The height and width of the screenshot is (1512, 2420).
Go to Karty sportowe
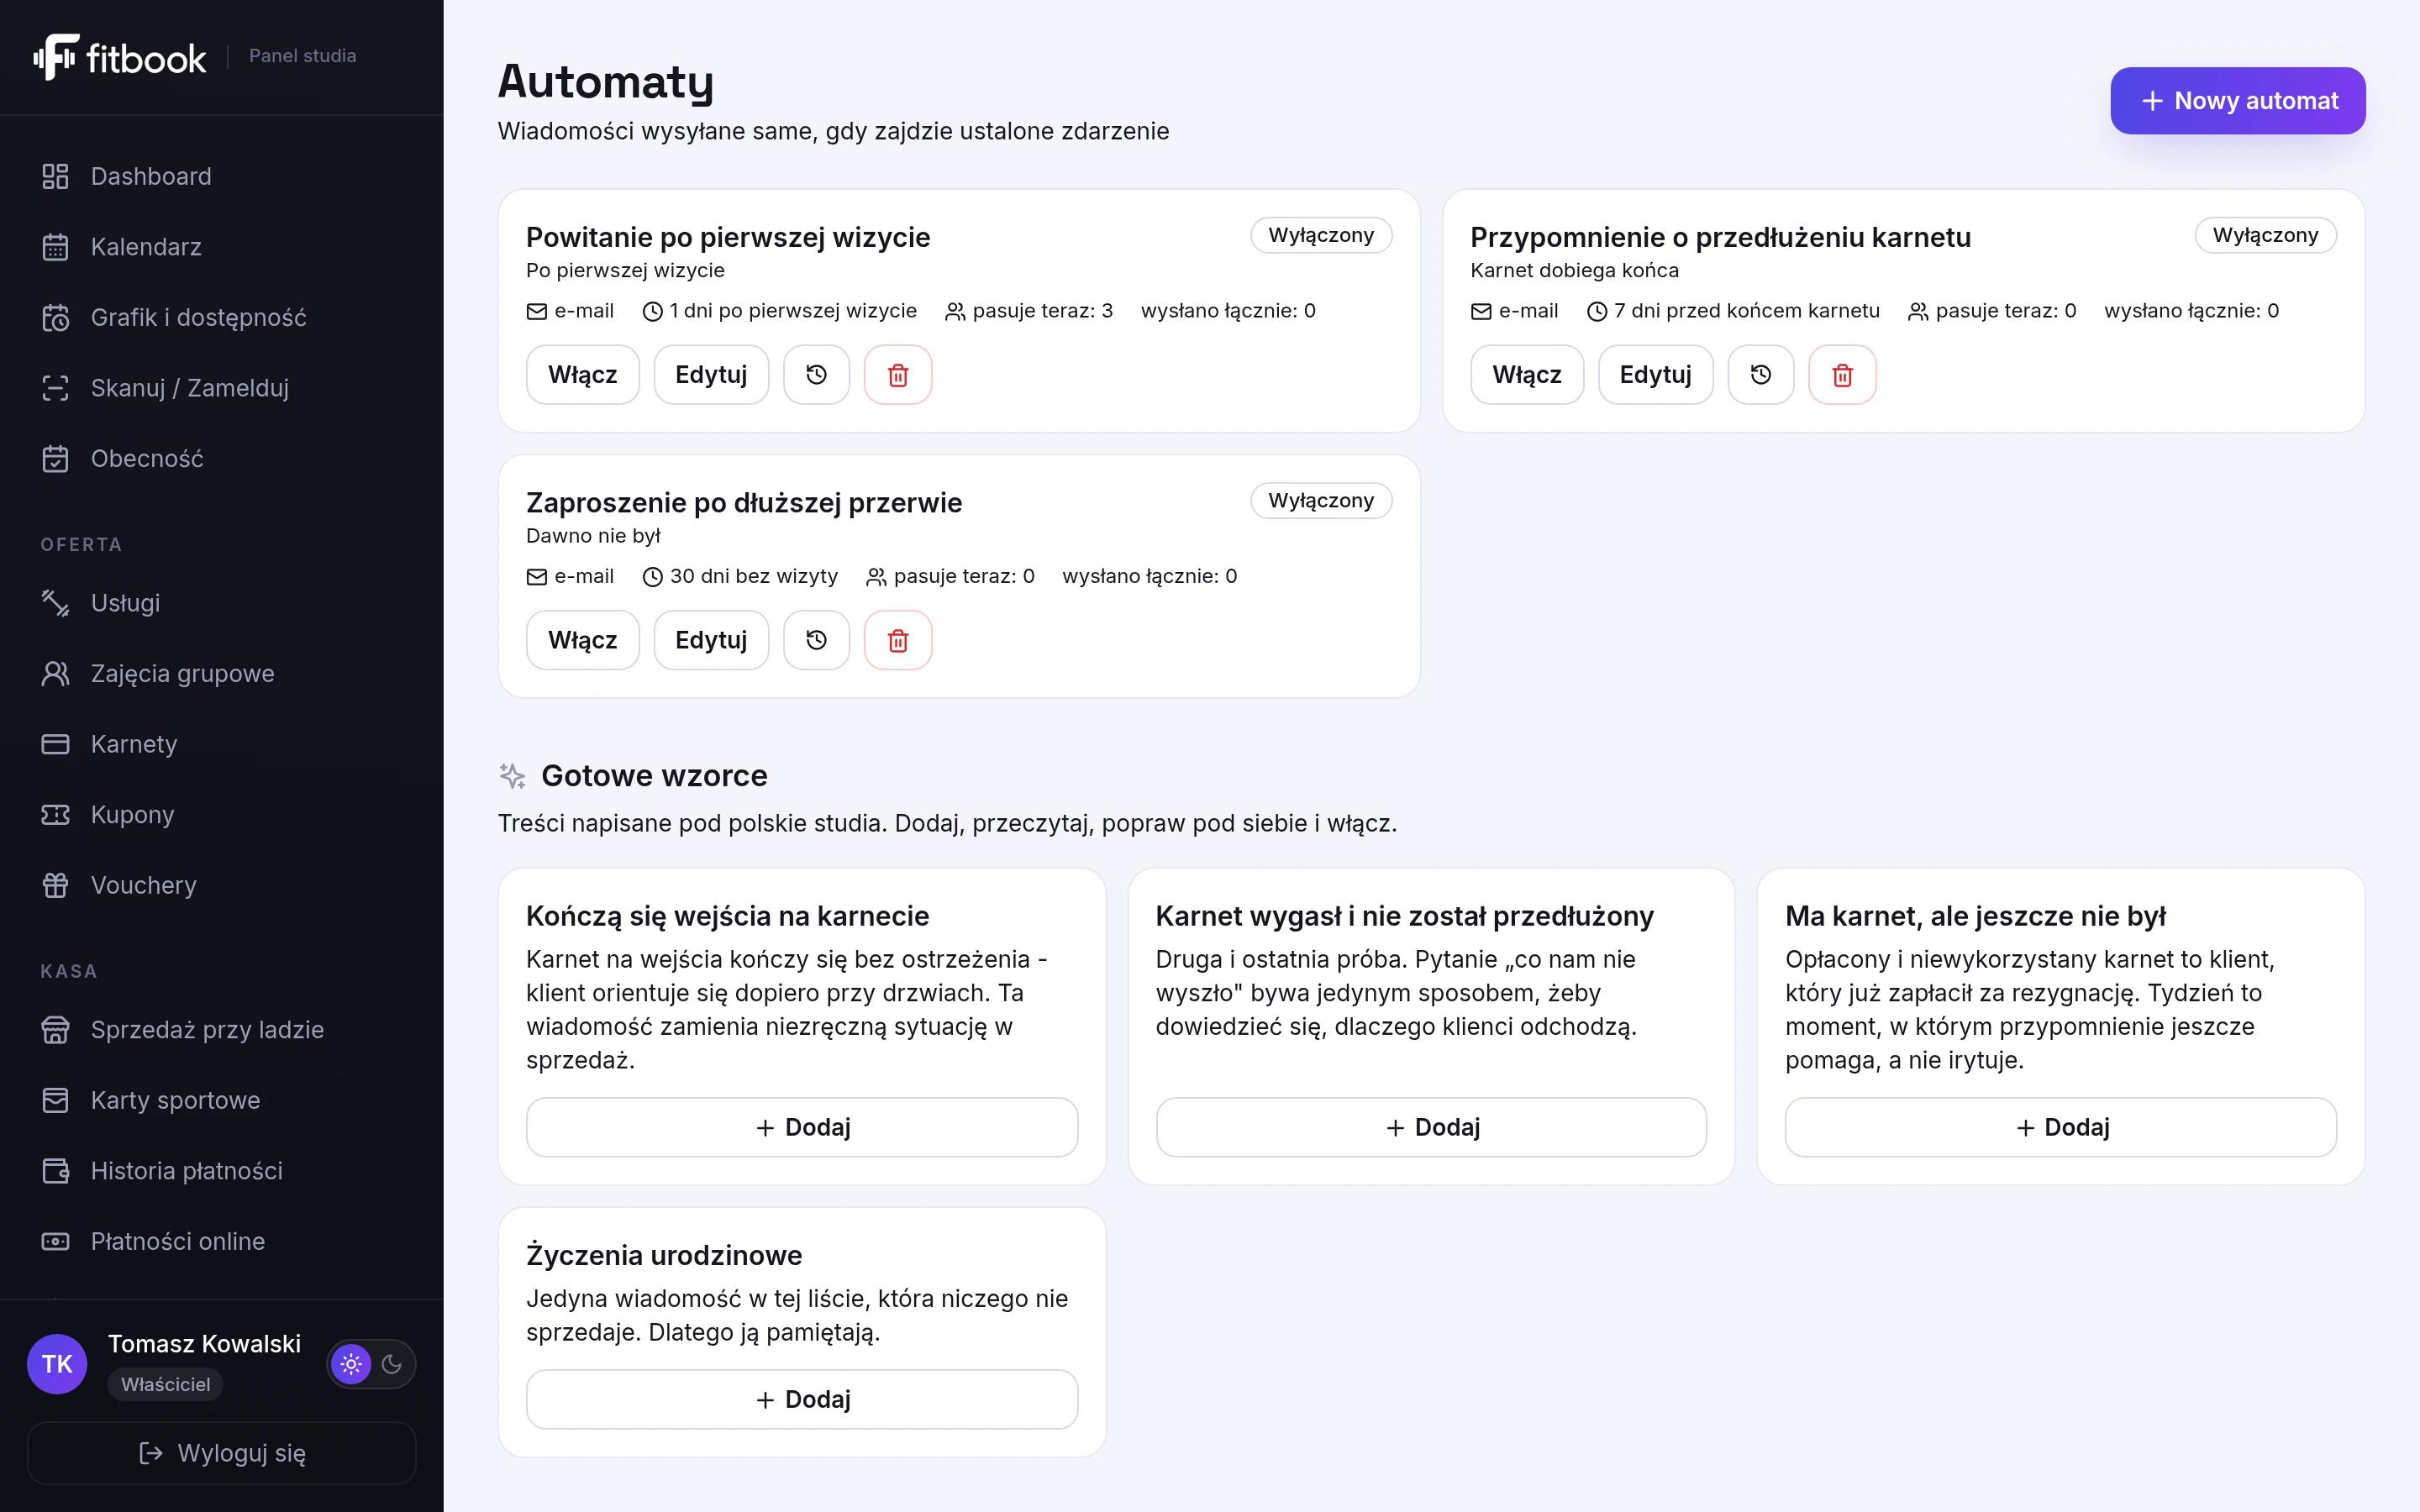(222, 1100)
